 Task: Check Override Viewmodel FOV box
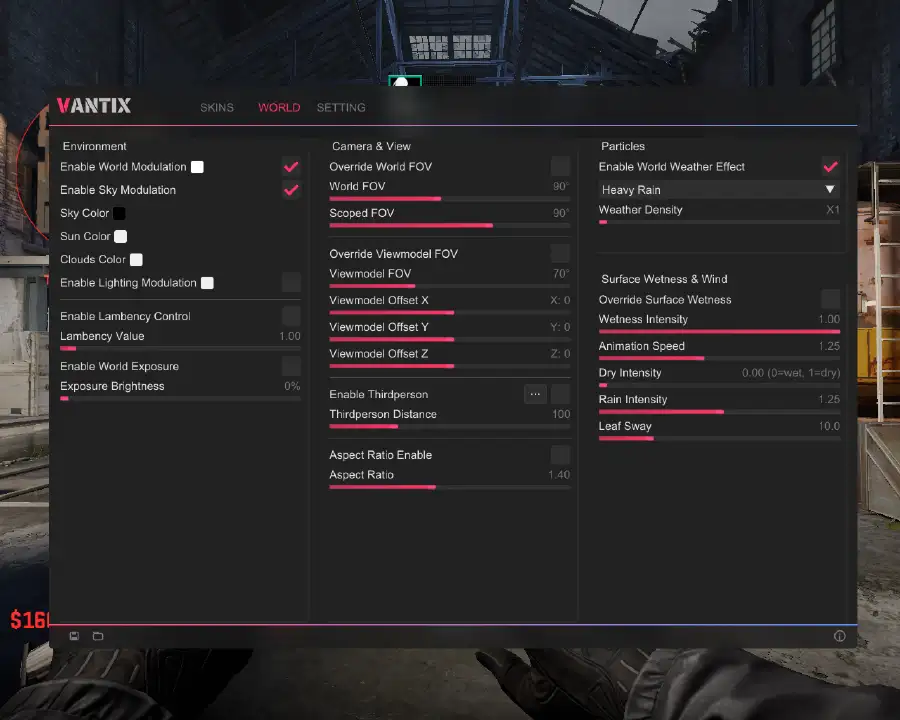coord(560,253)
